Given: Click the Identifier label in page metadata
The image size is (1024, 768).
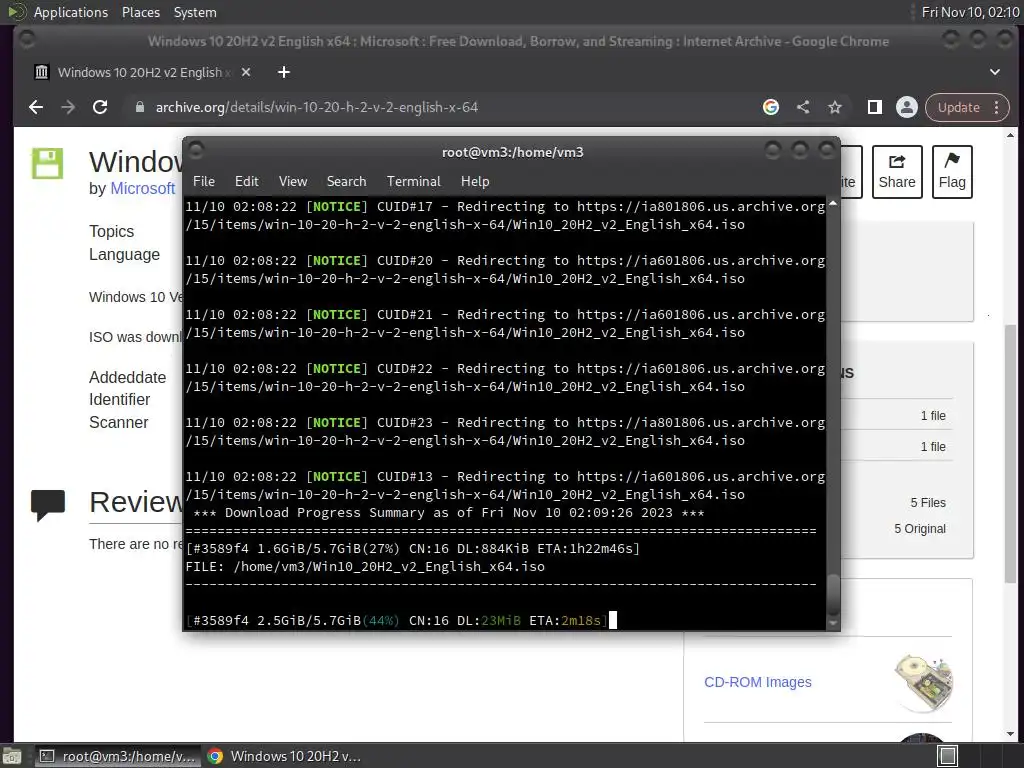Looking at the screenshot, I should 120,400.
